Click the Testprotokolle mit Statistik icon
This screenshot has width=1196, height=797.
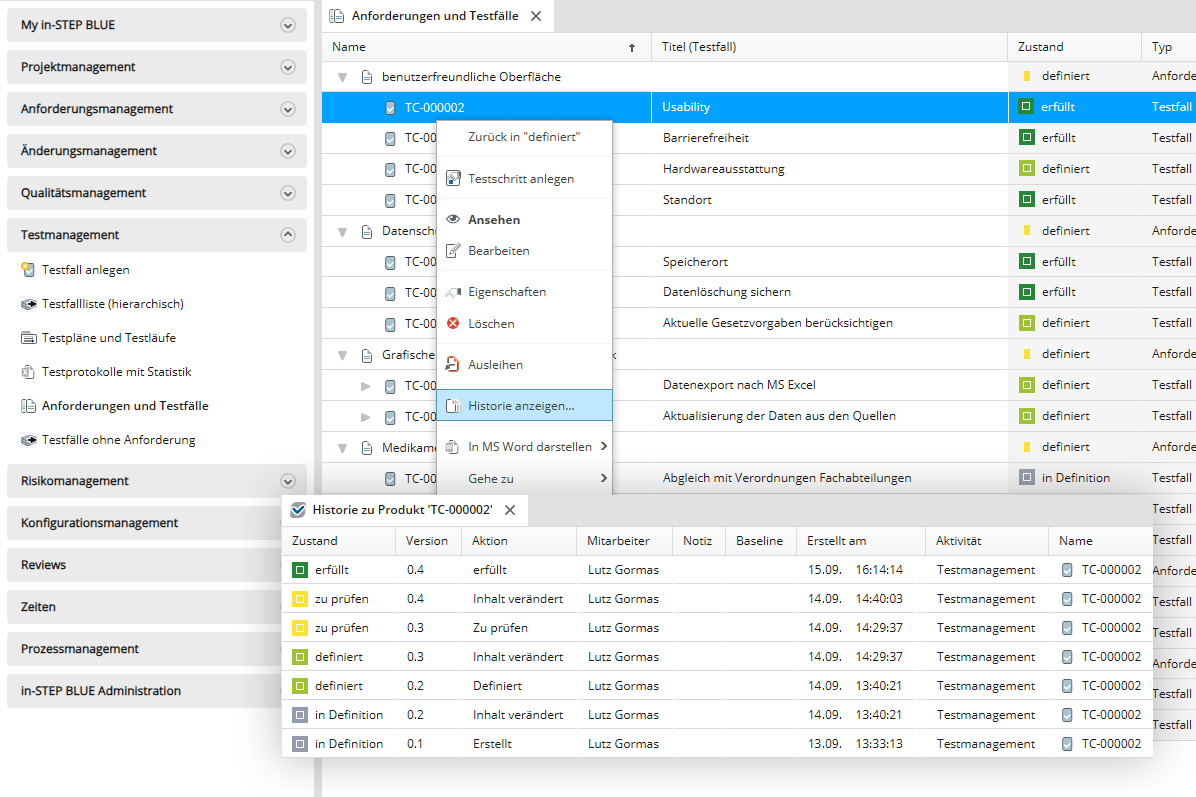click(28, 372)
